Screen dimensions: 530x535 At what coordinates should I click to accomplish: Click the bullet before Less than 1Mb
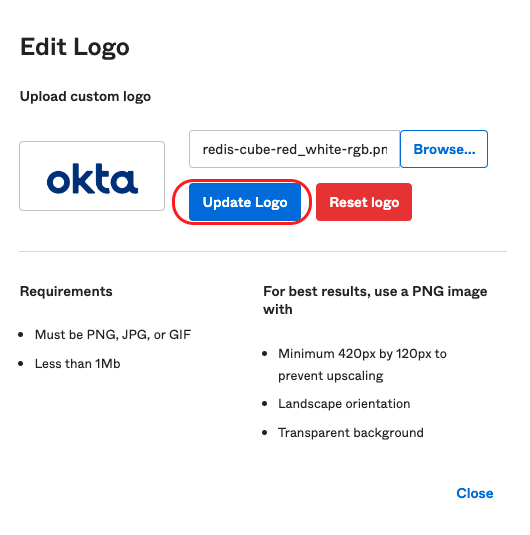[x=21, y=364]
